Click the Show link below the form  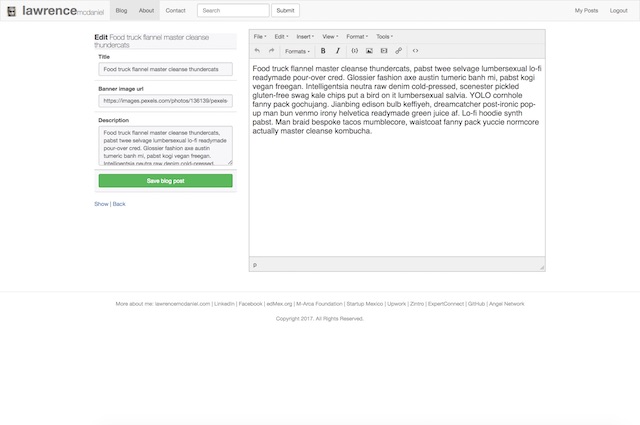pyautogui.click(x=101, y=204)
